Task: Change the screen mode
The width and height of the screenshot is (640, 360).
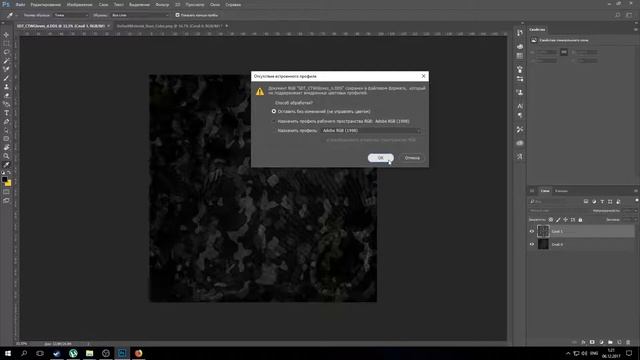Action: click(x=6, y=200)
